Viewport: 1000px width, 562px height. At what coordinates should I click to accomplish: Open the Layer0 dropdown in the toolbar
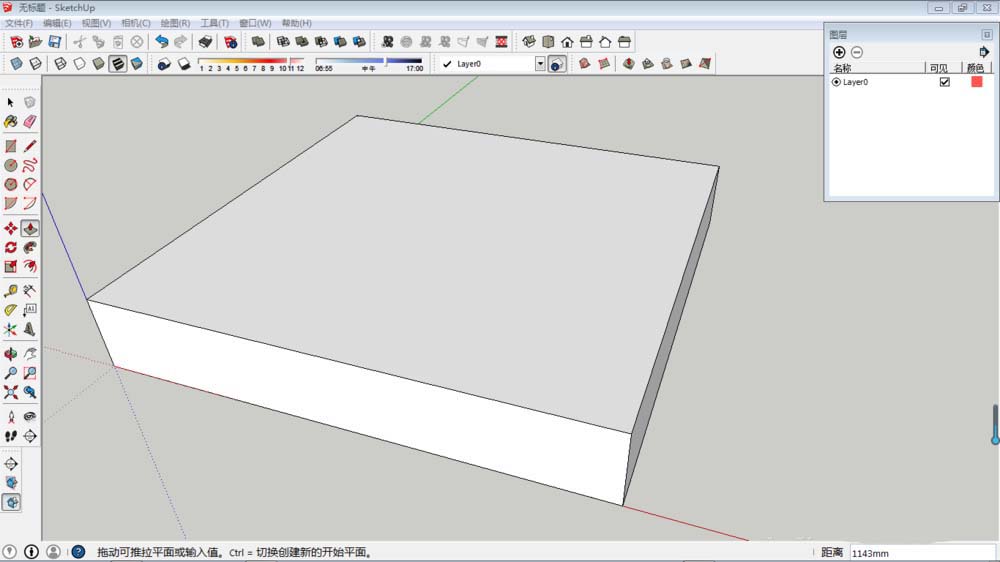[x=540, y=64]
